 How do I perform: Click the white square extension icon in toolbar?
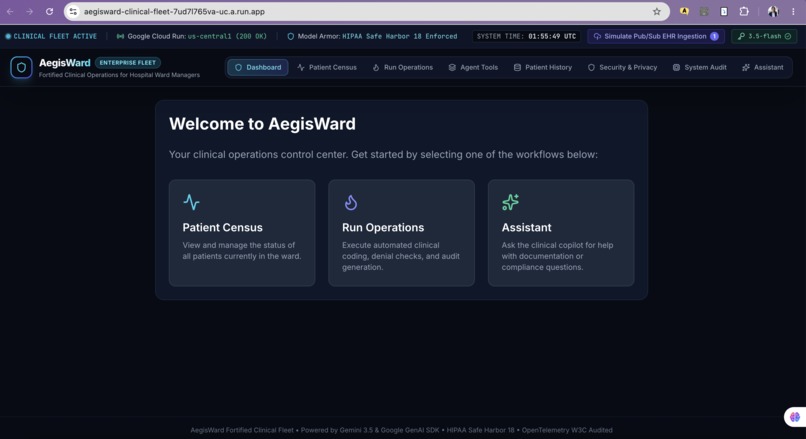[724, 11]
